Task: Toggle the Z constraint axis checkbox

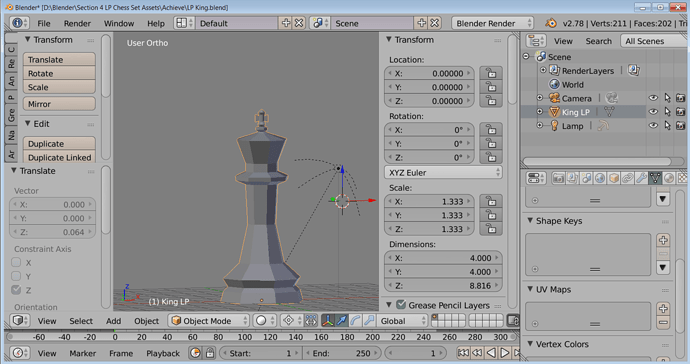Action: coord(16,290)
